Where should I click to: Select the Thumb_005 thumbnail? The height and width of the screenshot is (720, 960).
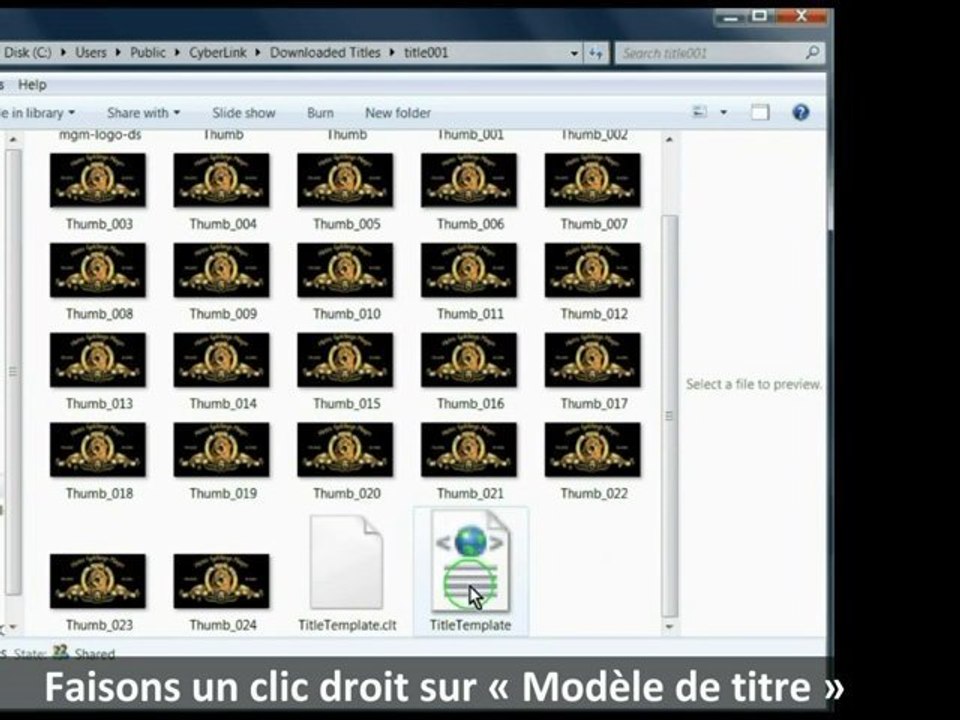(345, 180)
